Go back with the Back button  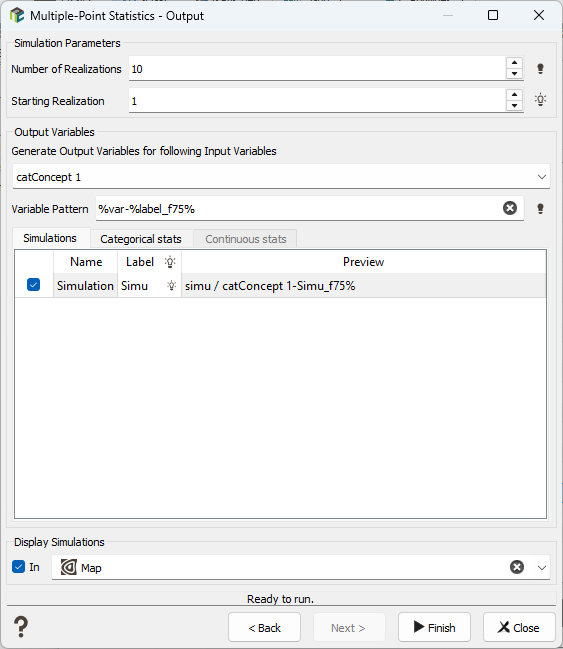(x=265, y=627)
